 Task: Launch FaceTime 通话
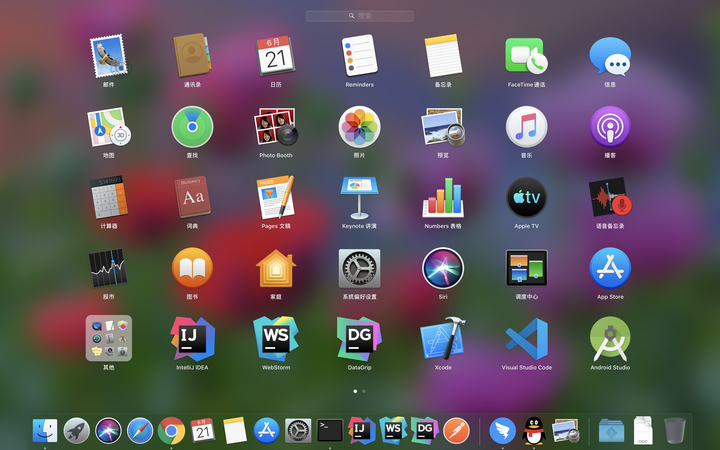(x=526, y=56)
